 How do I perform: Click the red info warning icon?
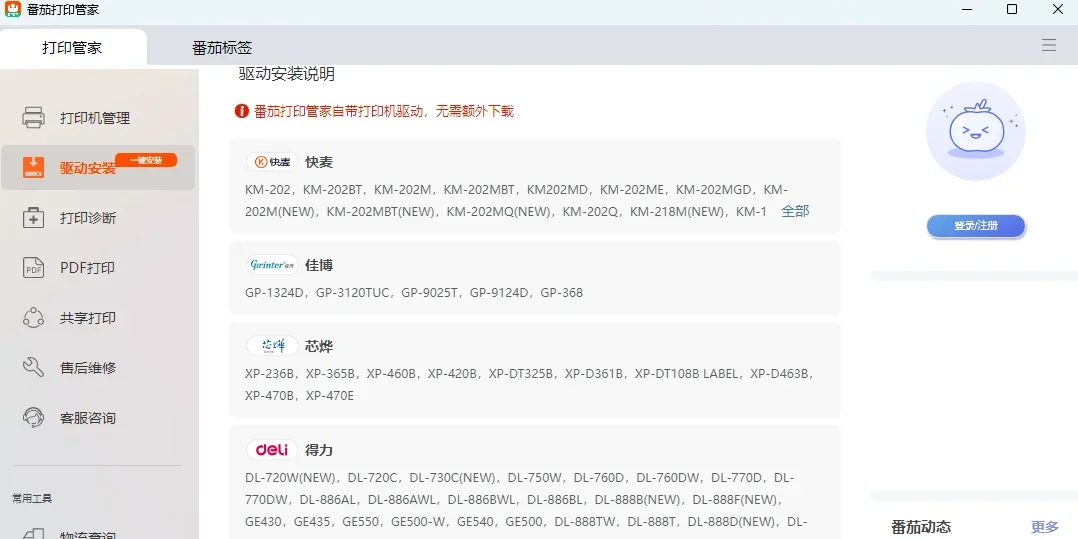click(x=241, y=111)
